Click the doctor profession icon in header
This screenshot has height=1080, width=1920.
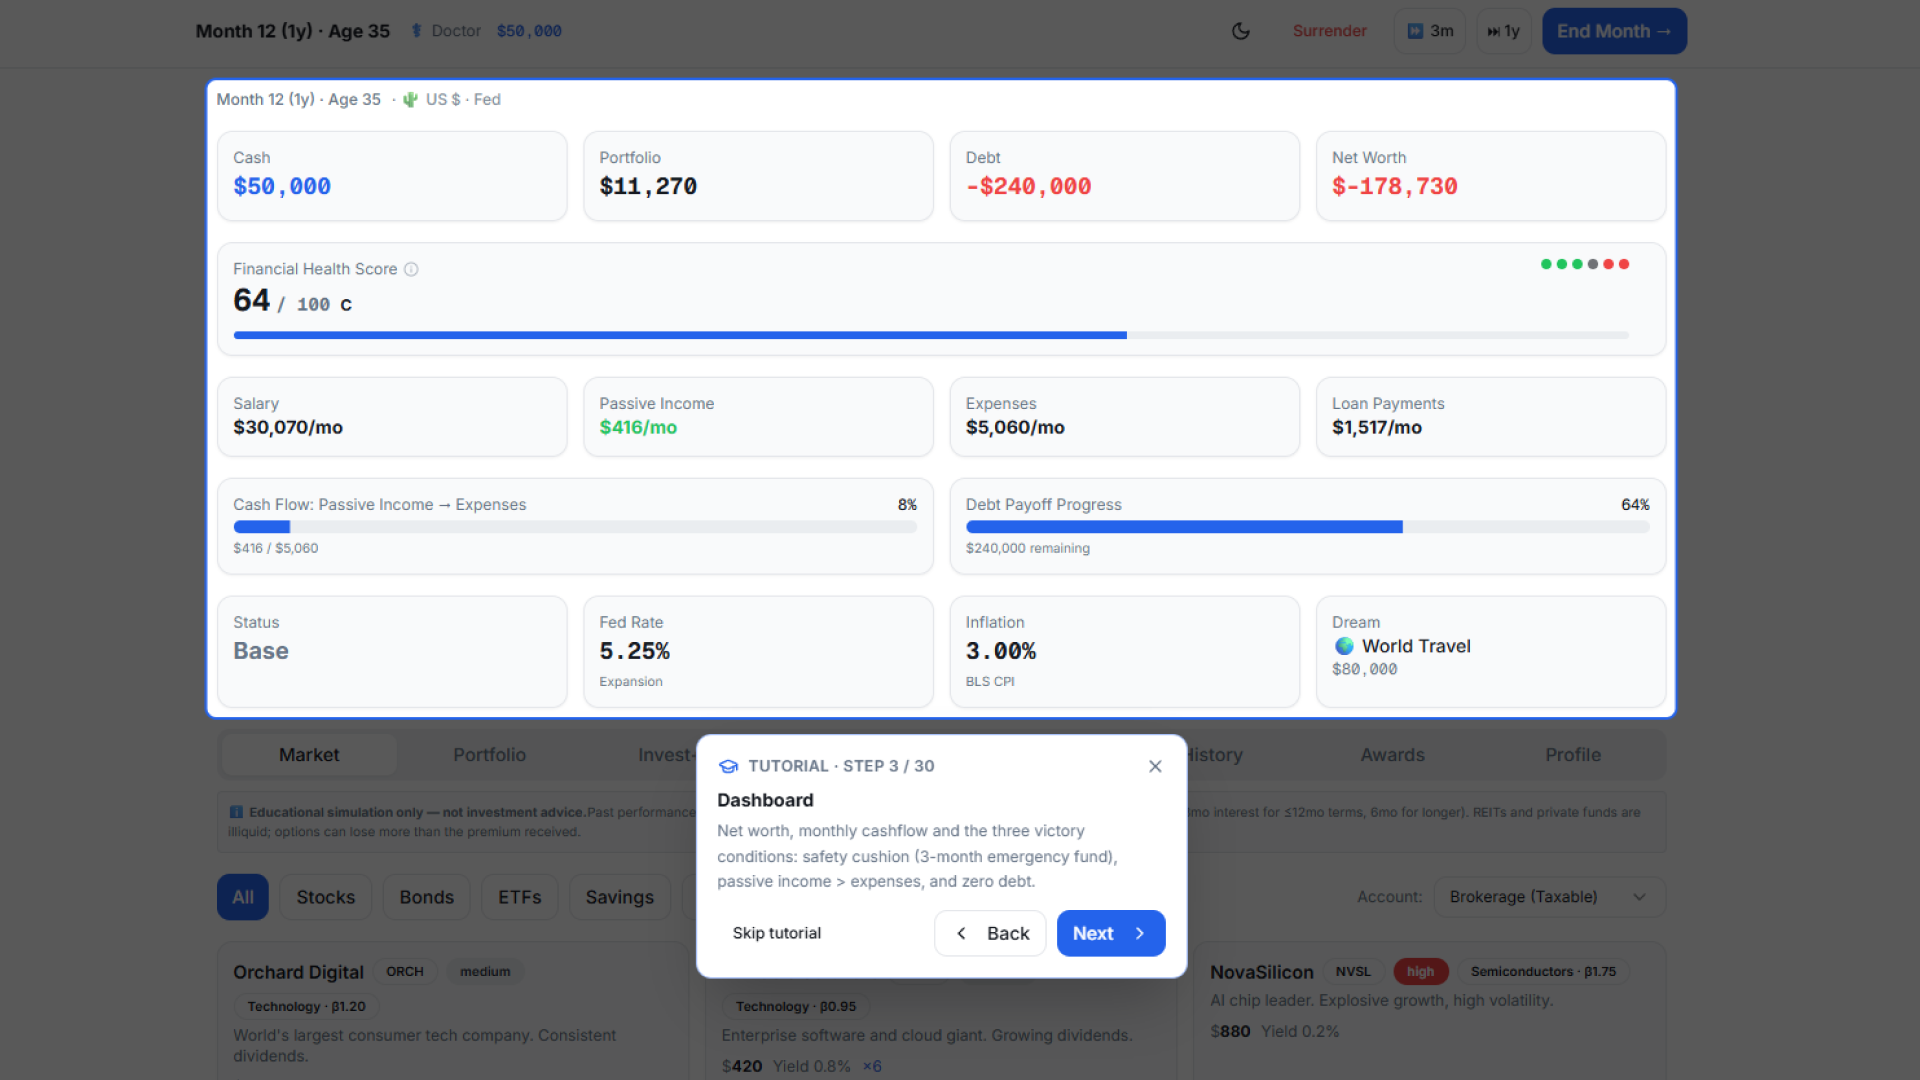(x=416, y=31)
